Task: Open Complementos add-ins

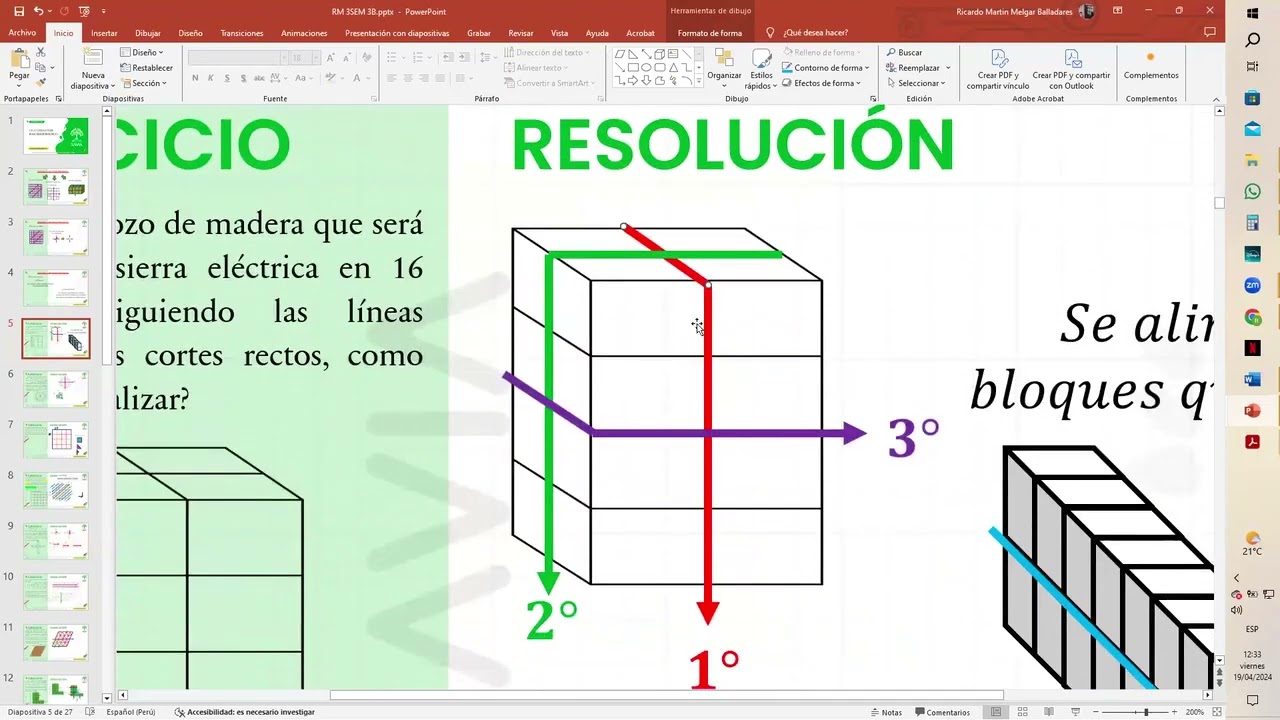Action: point(1151,65)
